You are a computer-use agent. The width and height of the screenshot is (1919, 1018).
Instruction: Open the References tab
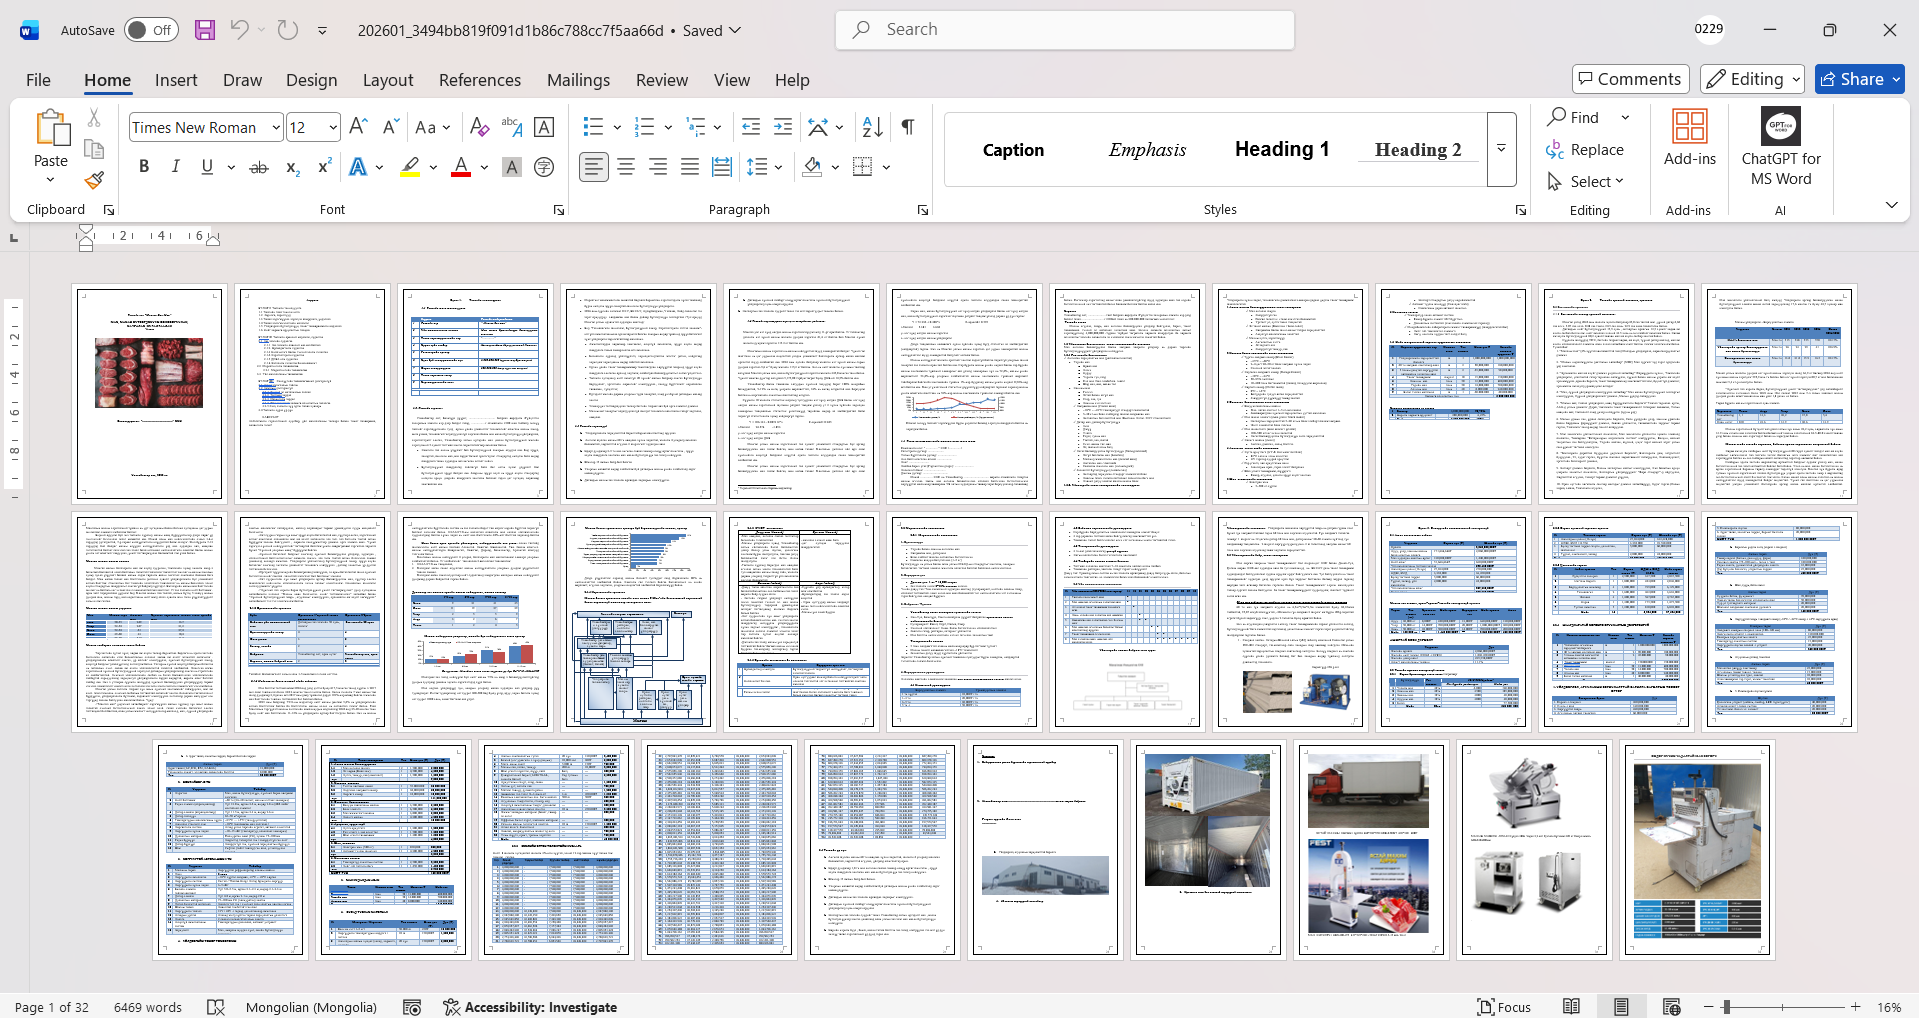coord(479,80)
